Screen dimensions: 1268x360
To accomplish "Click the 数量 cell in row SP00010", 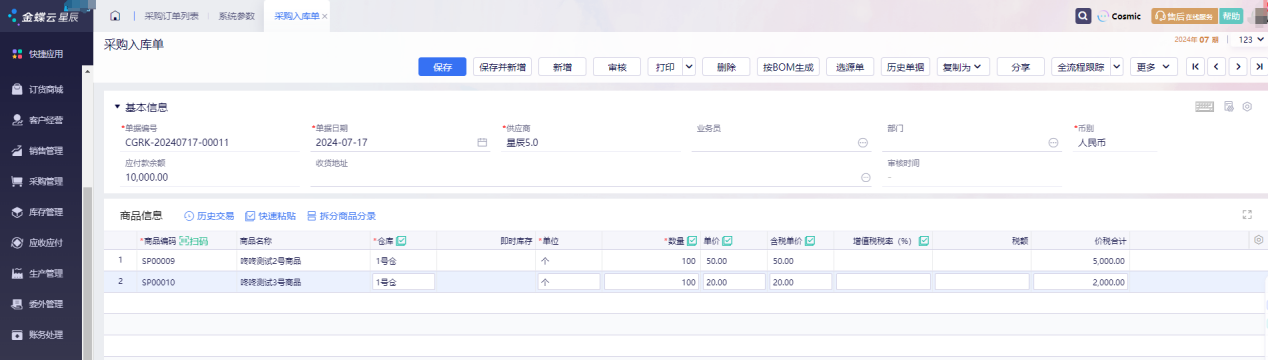I will click(x=651, y=282).
